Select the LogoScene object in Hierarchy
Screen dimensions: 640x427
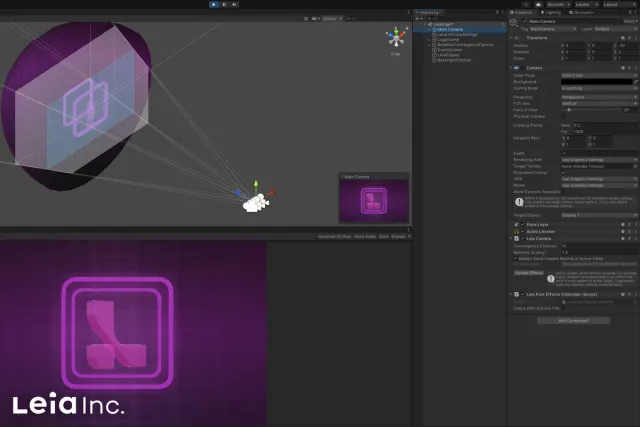pos(448,40)
